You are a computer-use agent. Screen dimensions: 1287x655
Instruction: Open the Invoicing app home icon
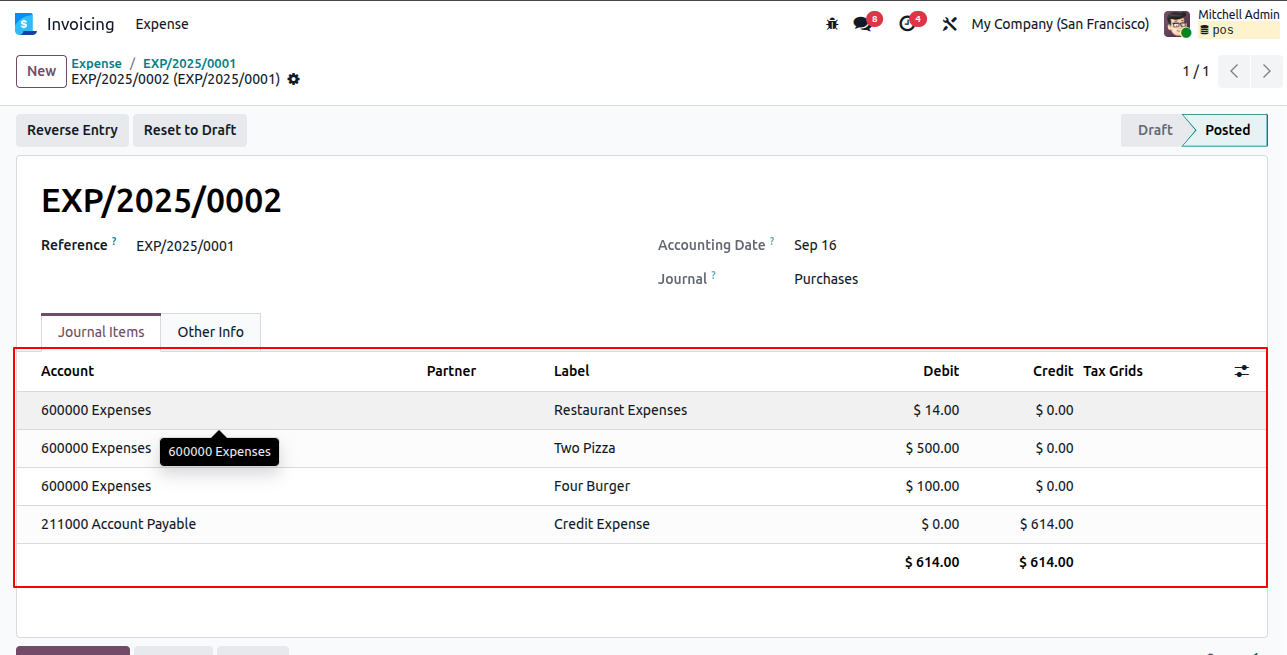pos(25,24)
